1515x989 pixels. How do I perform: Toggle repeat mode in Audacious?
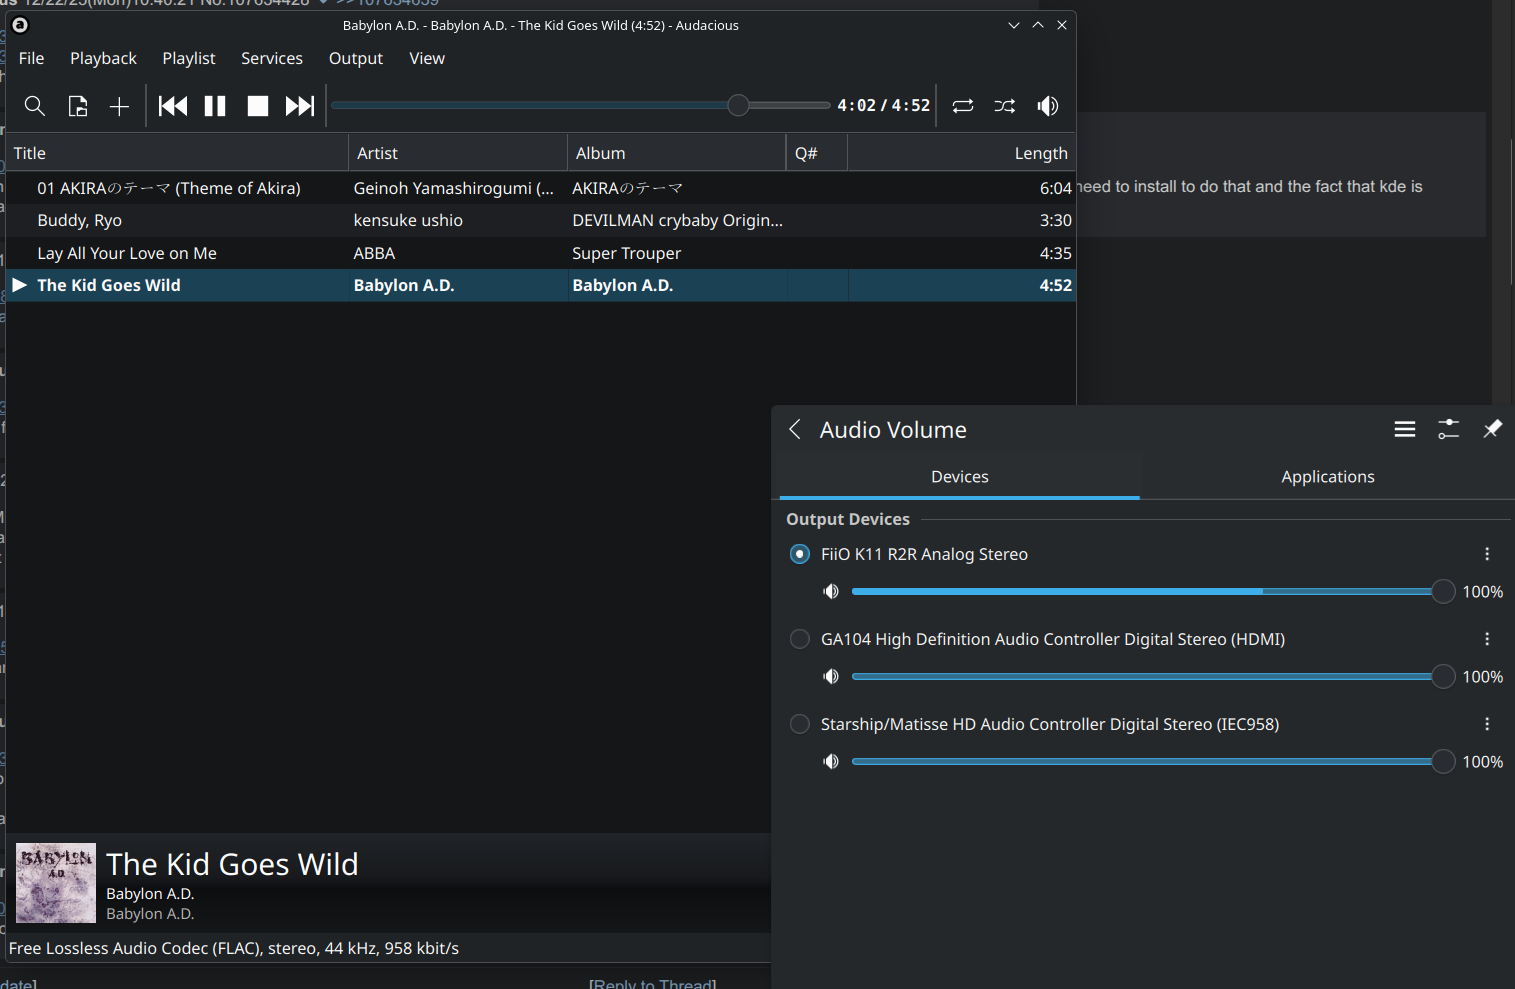963,106
